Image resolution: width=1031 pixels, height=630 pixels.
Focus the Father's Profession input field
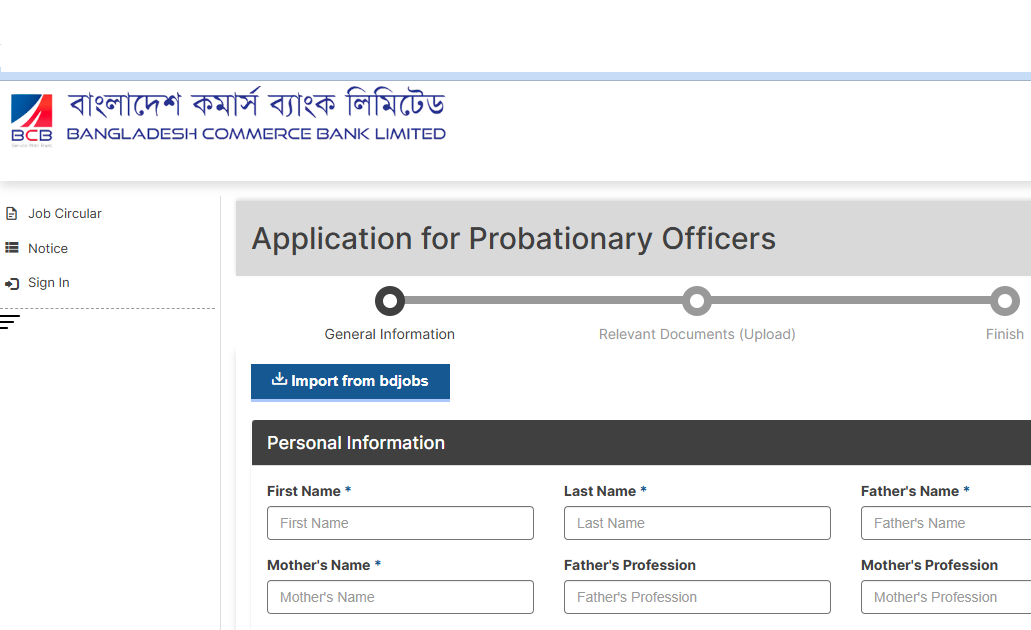point(697,597)
